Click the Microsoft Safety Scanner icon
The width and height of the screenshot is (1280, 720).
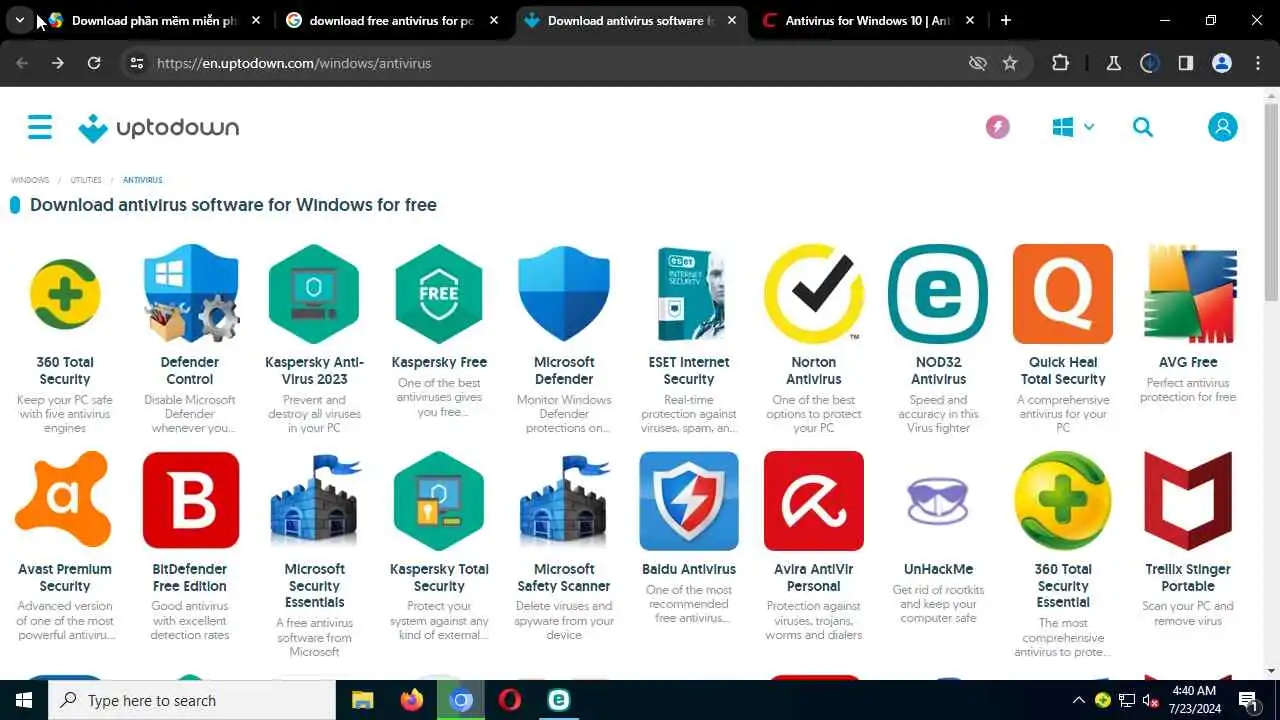564,500
